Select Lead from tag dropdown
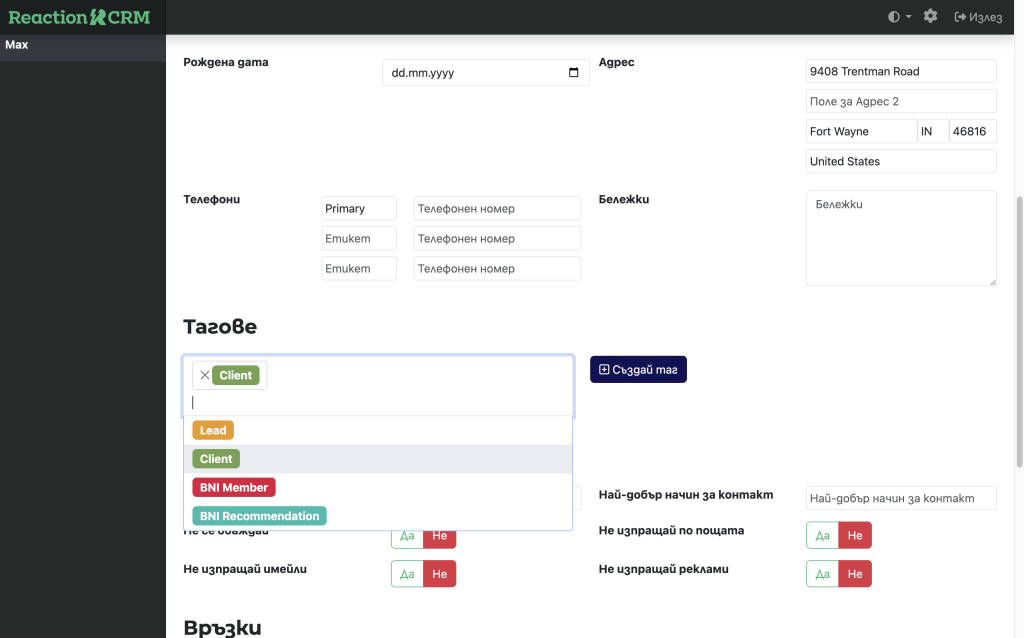 (x=213, y=430)
